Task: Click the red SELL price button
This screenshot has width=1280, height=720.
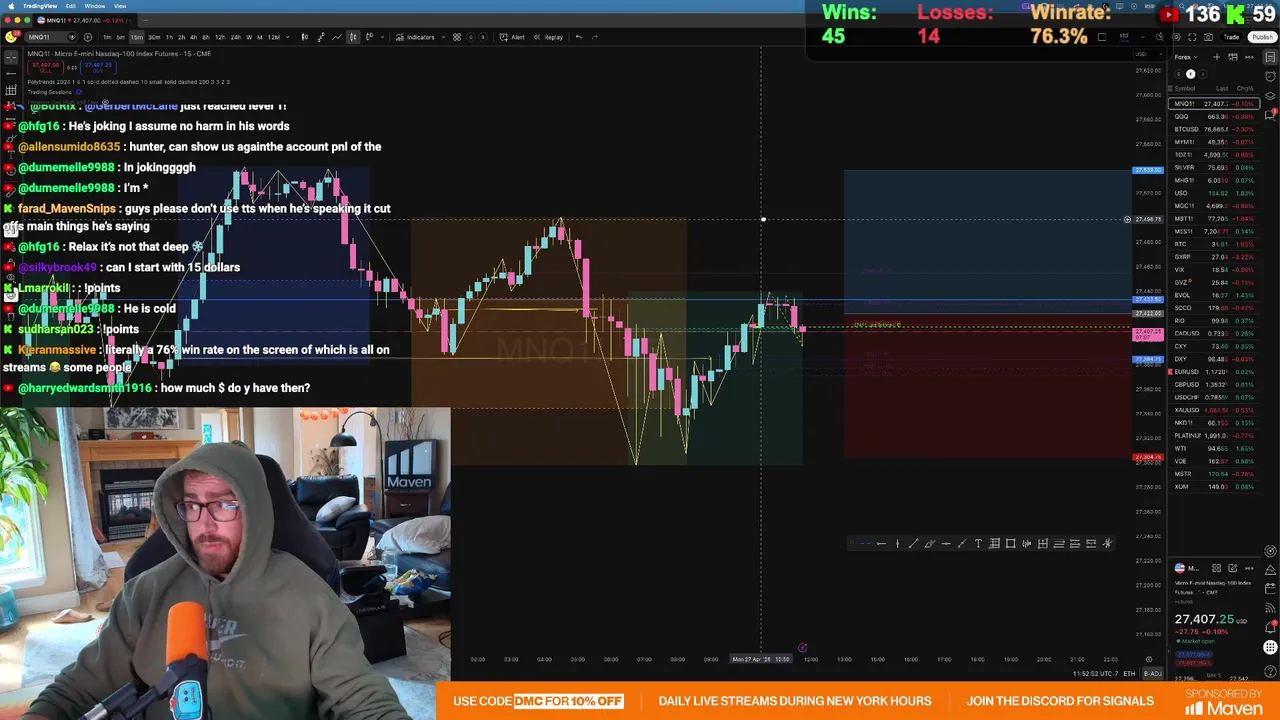Action: pyautogui.click(x=45, y=68)
